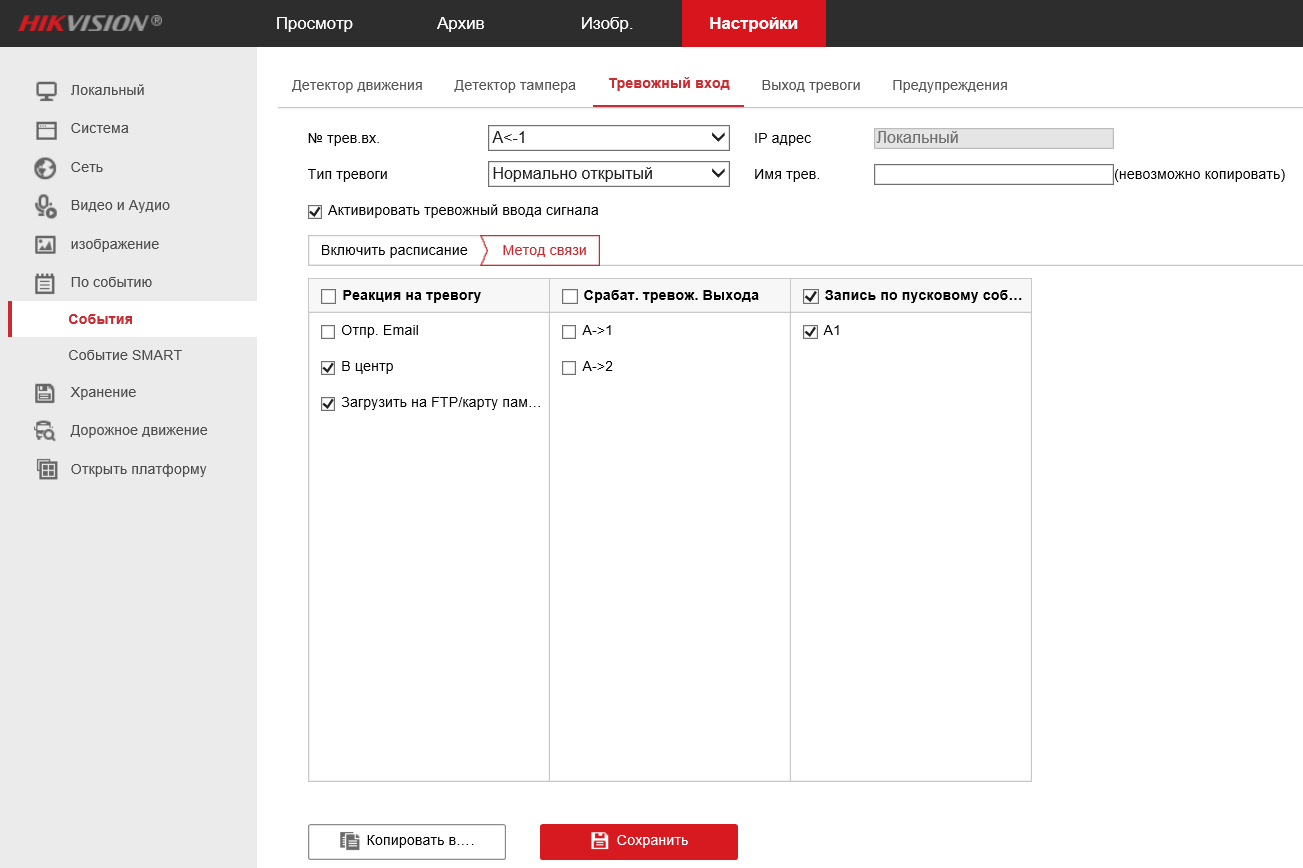
Task: Click the По событию calendar icon
Action: click(46, 283)
